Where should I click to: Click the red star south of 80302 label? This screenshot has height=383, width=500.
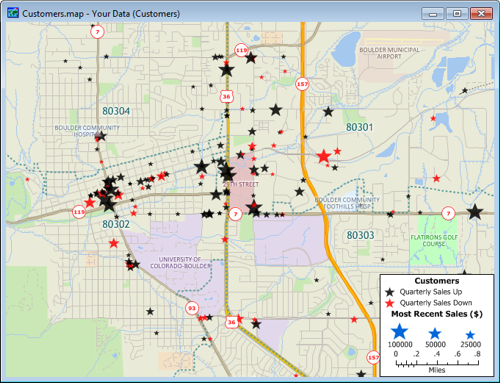tap(114, 243)
